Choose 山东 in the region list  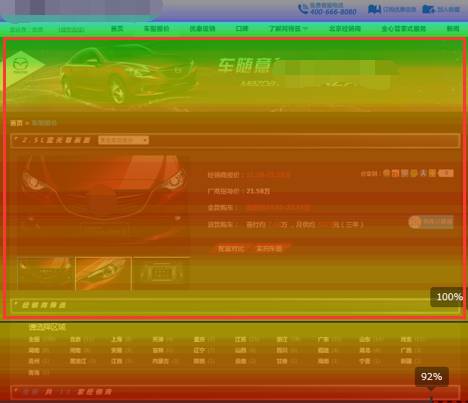click(365, 339)
